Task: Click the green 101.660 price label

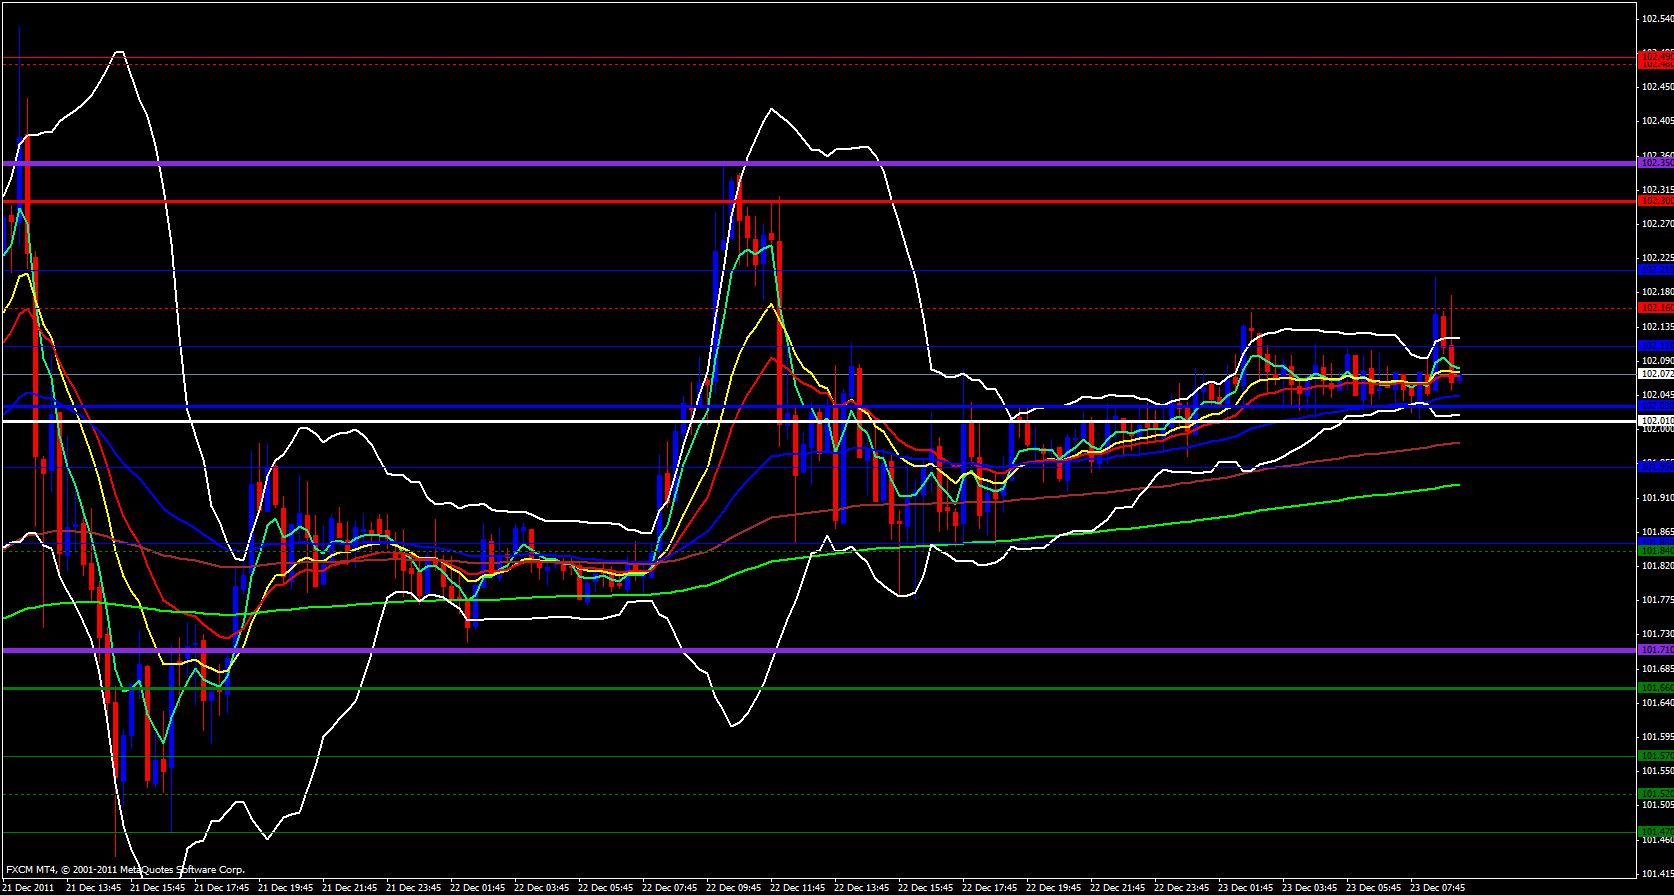Action: click(x=1656, y=688)
